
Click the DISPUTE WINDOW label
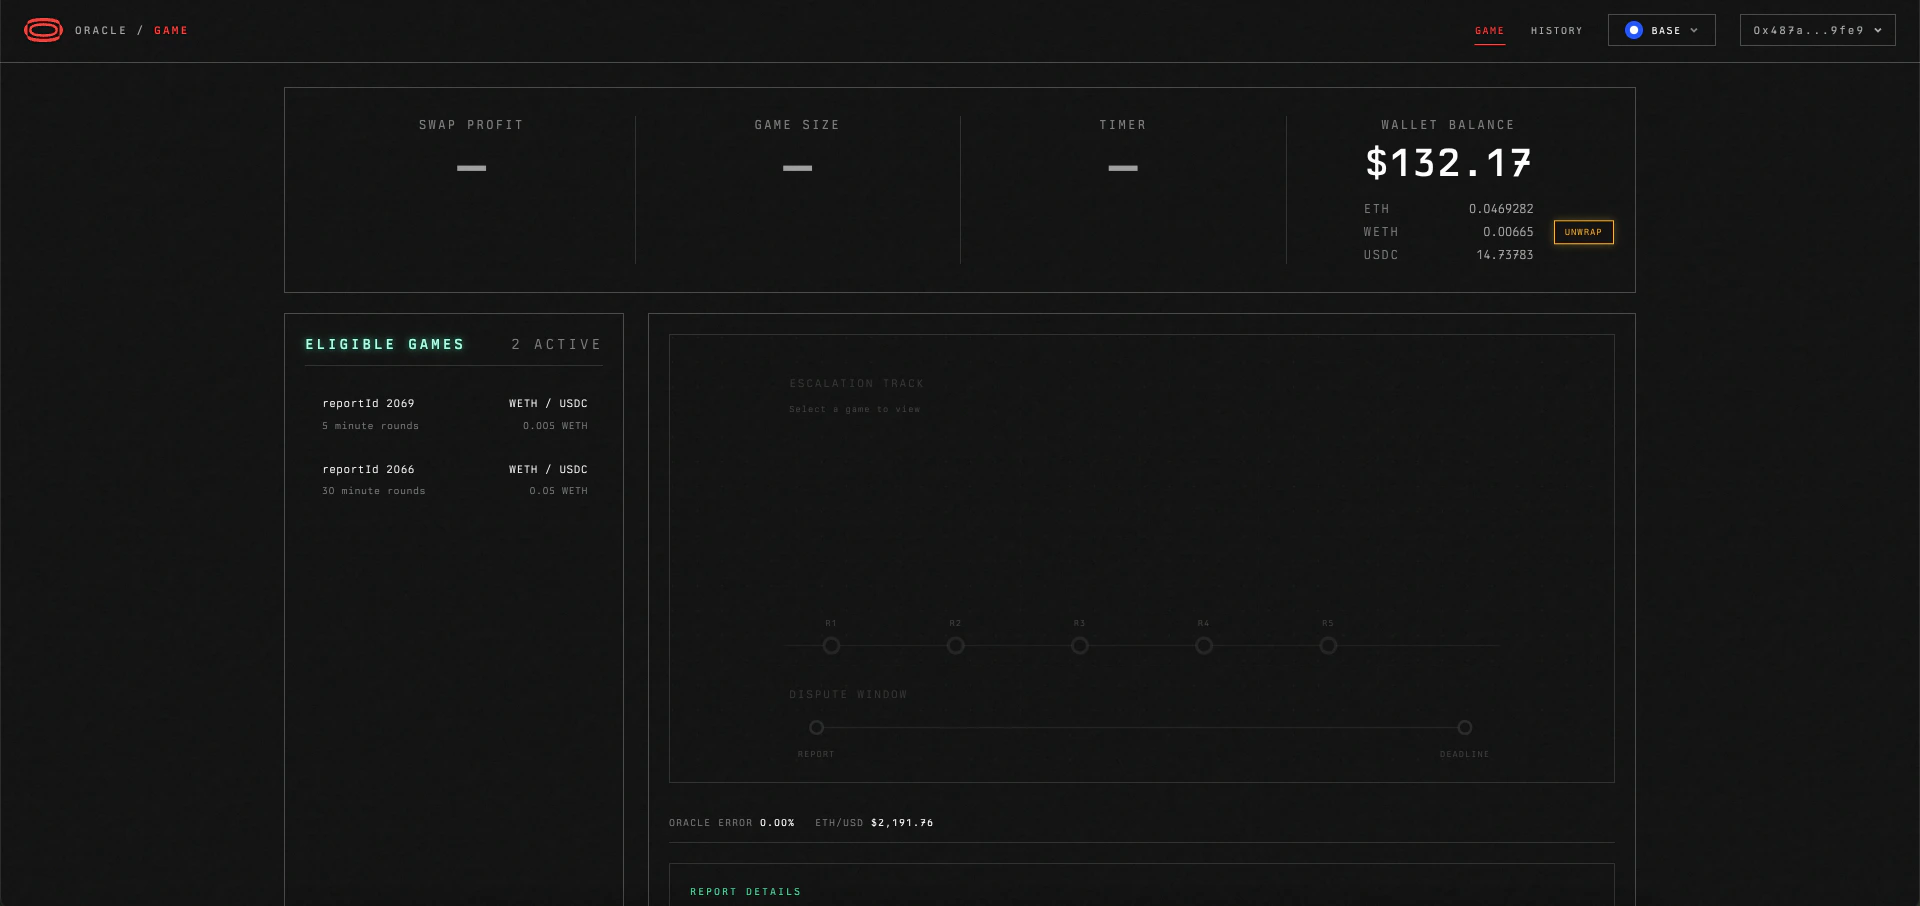click(x=848, y=695)
